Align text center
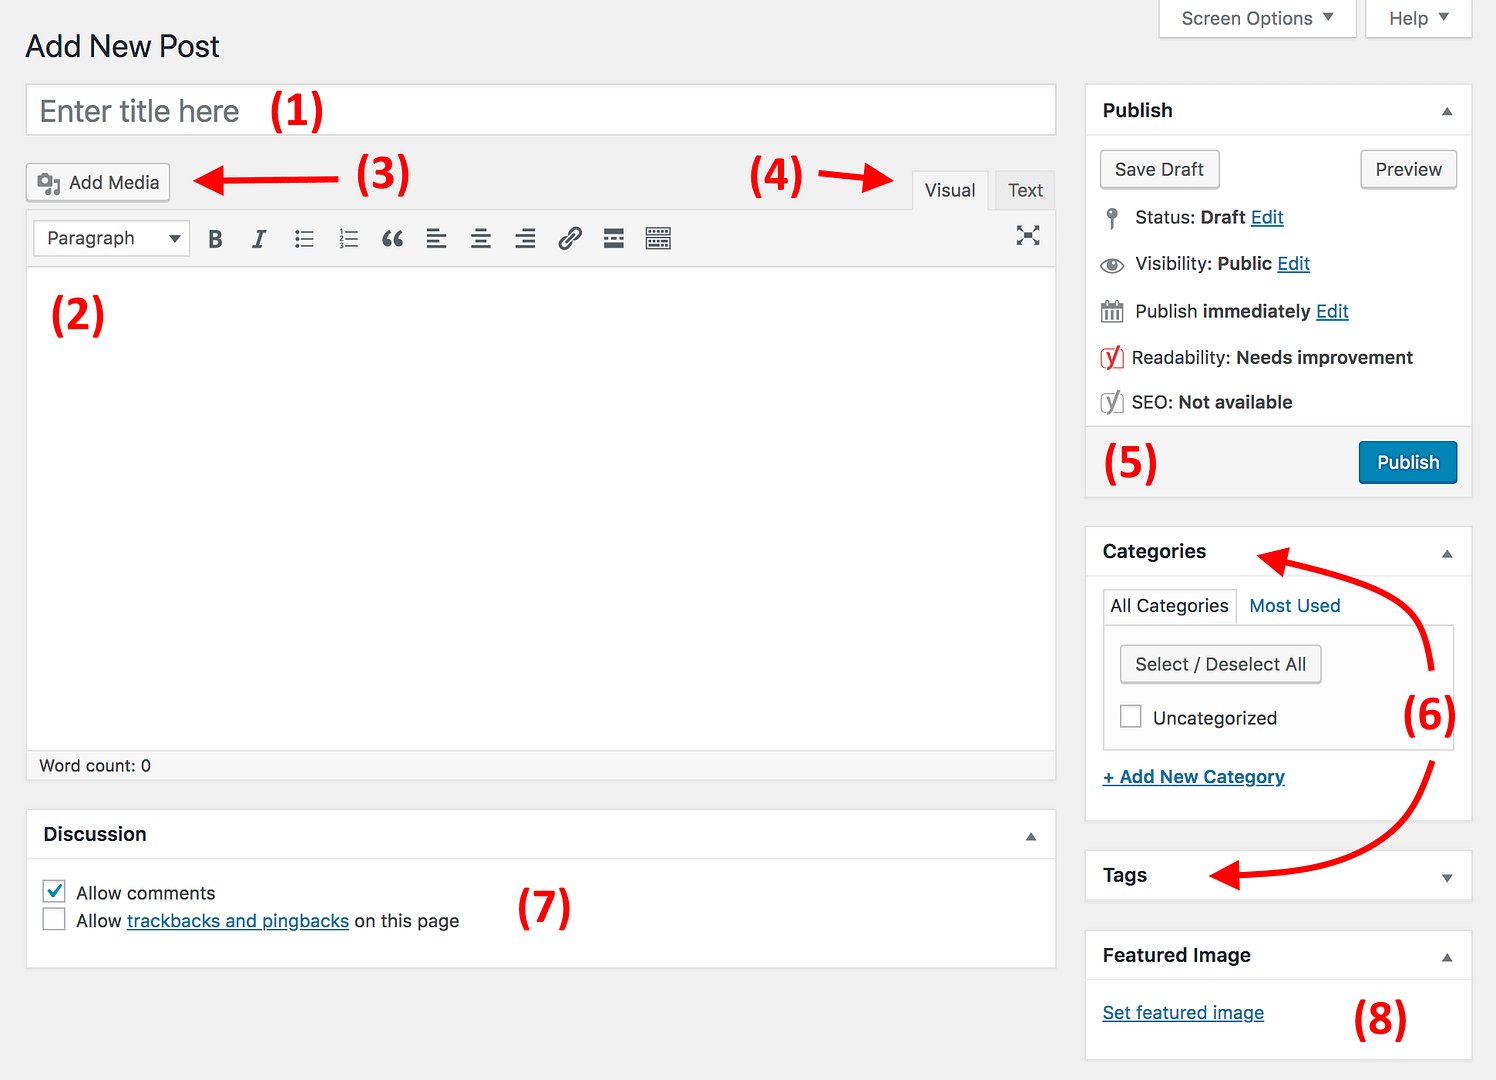The image size is (1496, 1080). click(480, 238)
